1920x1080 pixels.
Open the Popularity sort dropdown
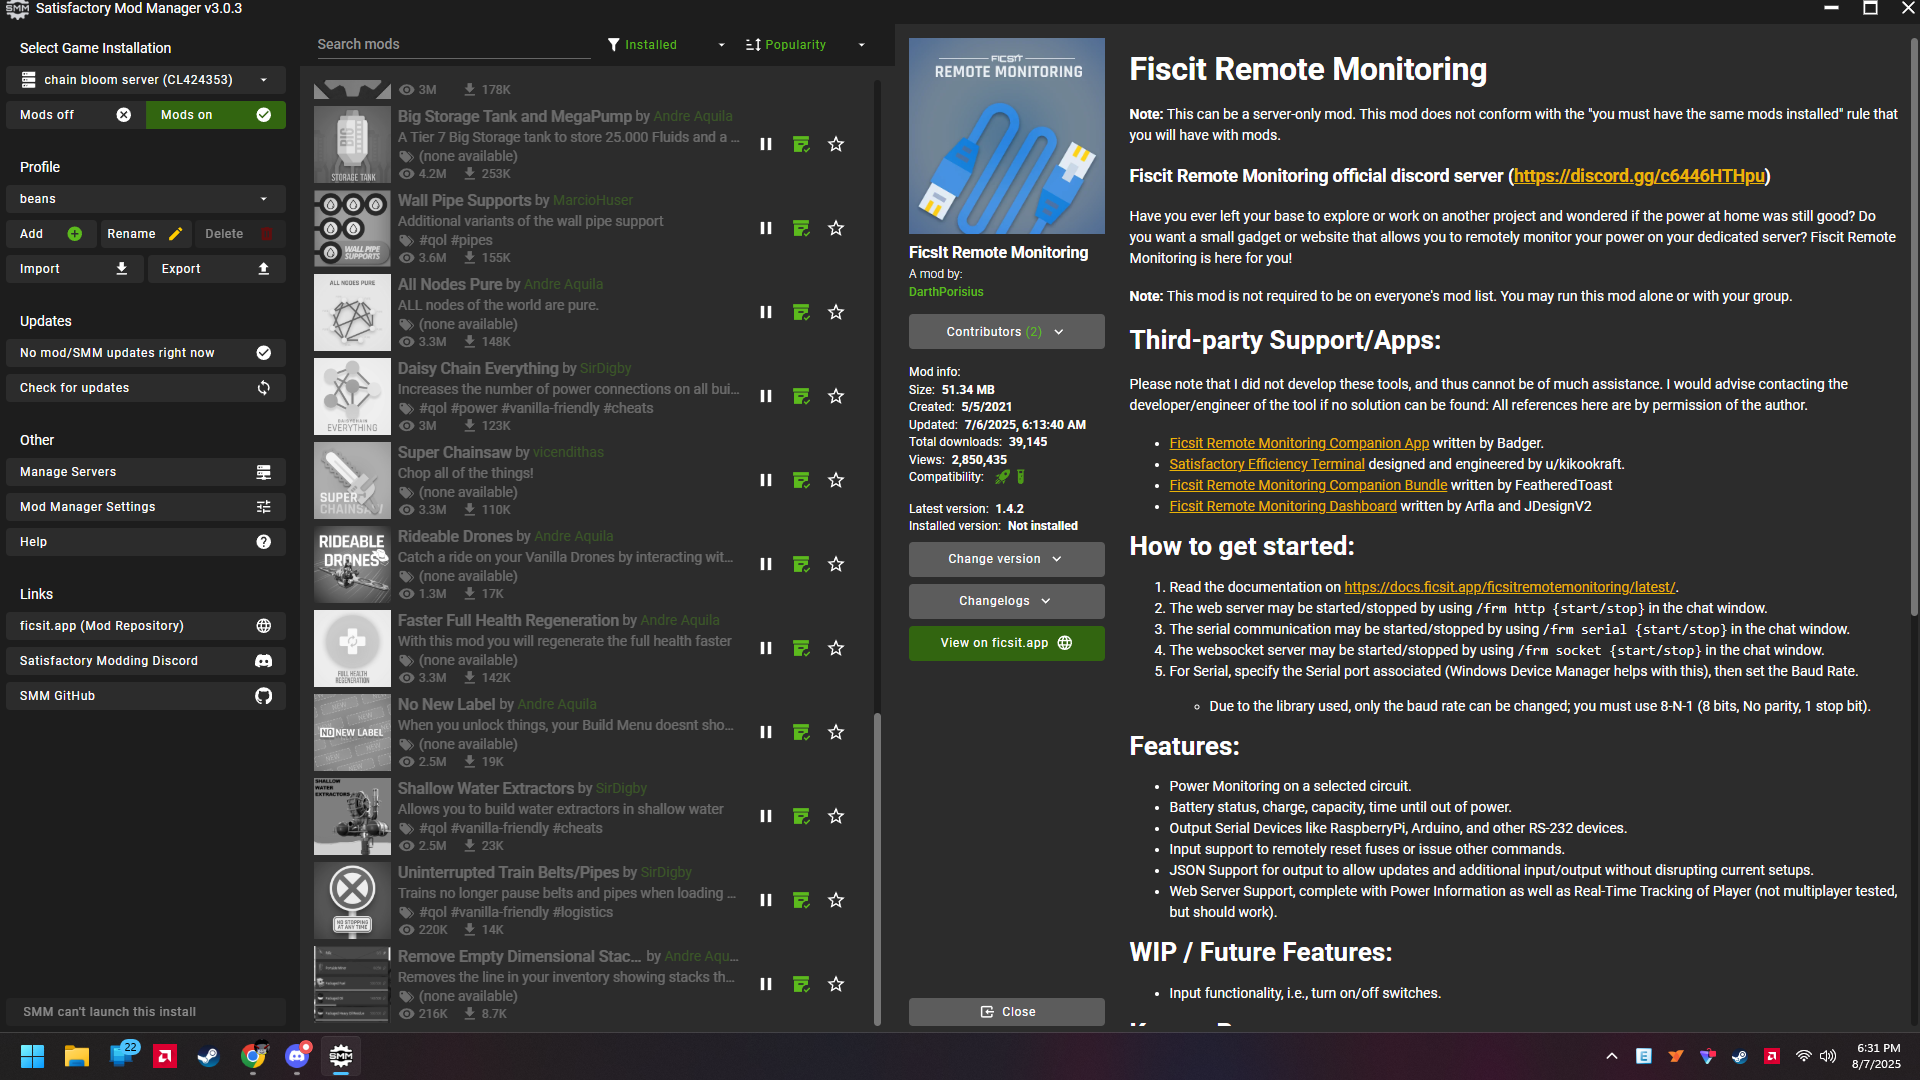pos(806,45)
